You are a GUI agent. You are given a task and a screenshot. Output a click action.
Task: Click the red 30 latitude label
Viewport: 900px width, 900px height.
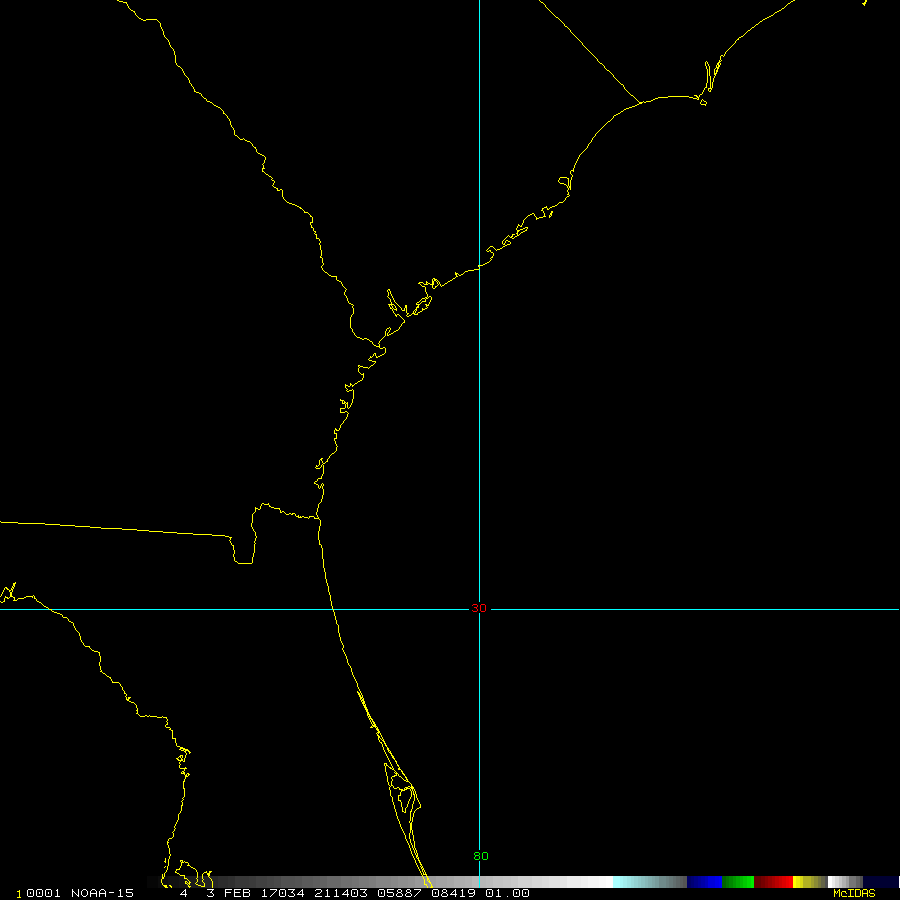[x=479, y=608]
